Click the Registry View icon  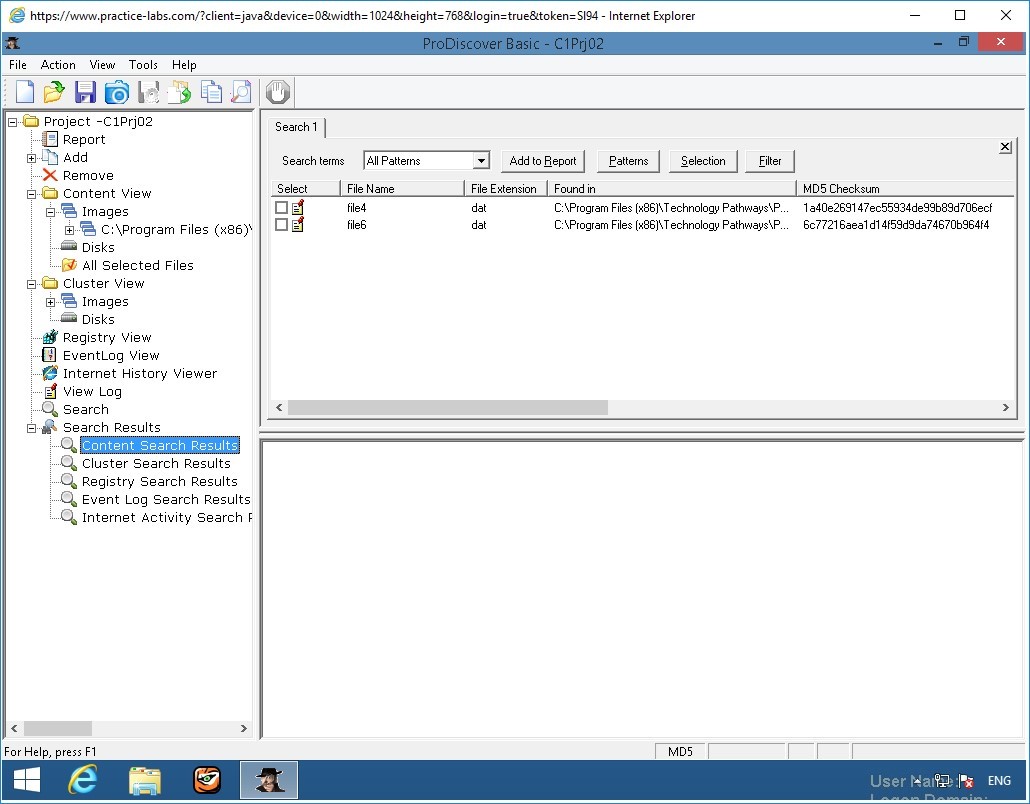click(x=50, y=337)
